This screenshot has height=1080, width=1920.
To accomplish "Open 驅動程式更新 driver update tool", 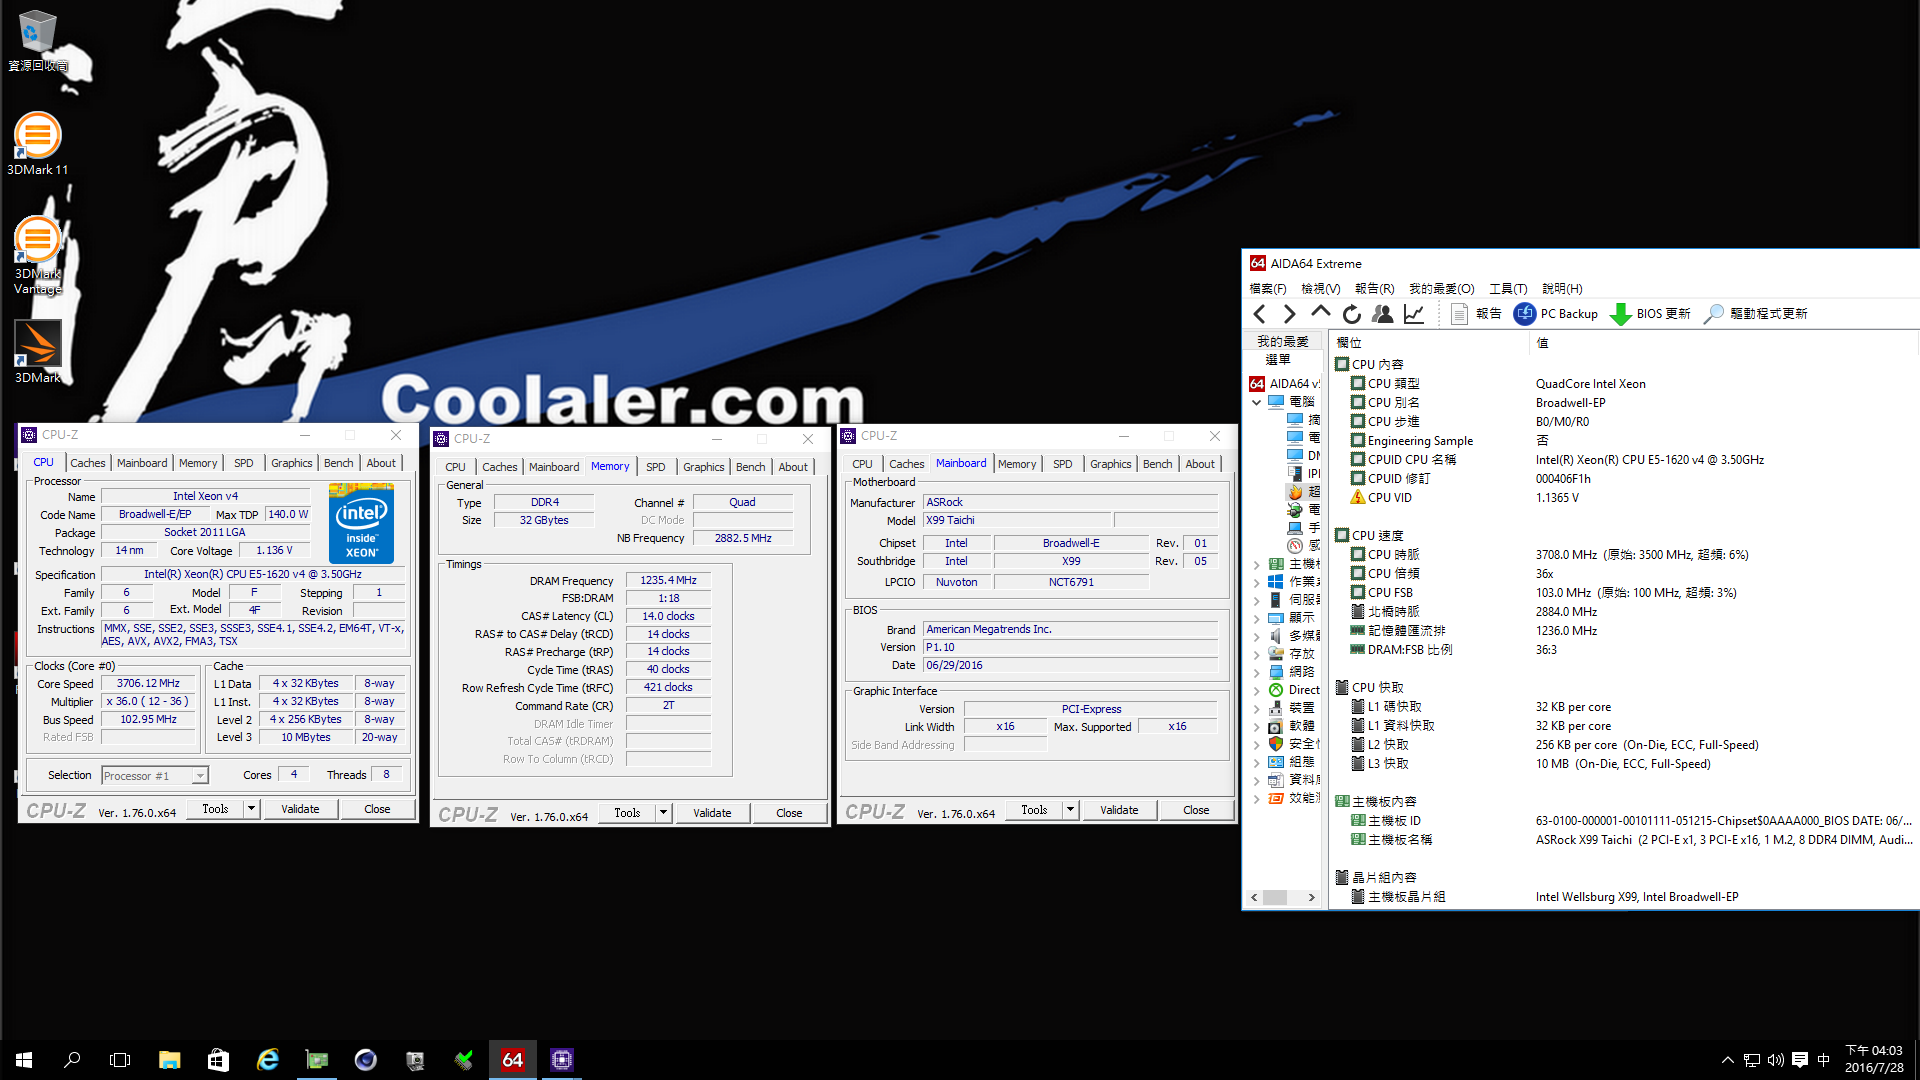I will 1756,314.
